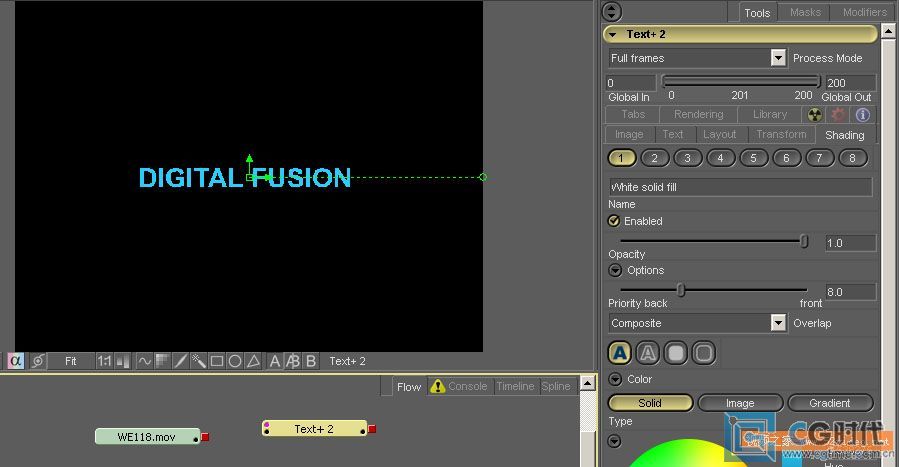Select the magic wand tool
Viewport: 899px width, 467px height.
point(198,361)
